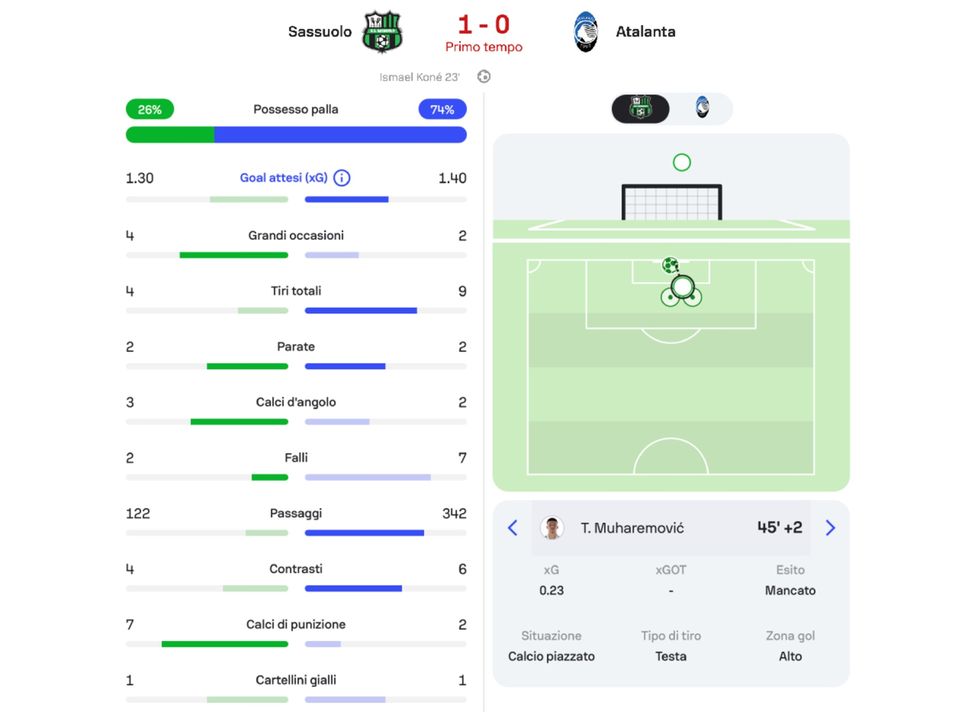Select the off-target shot marker above the goal

pyautogui.click(x=682, y=162)
